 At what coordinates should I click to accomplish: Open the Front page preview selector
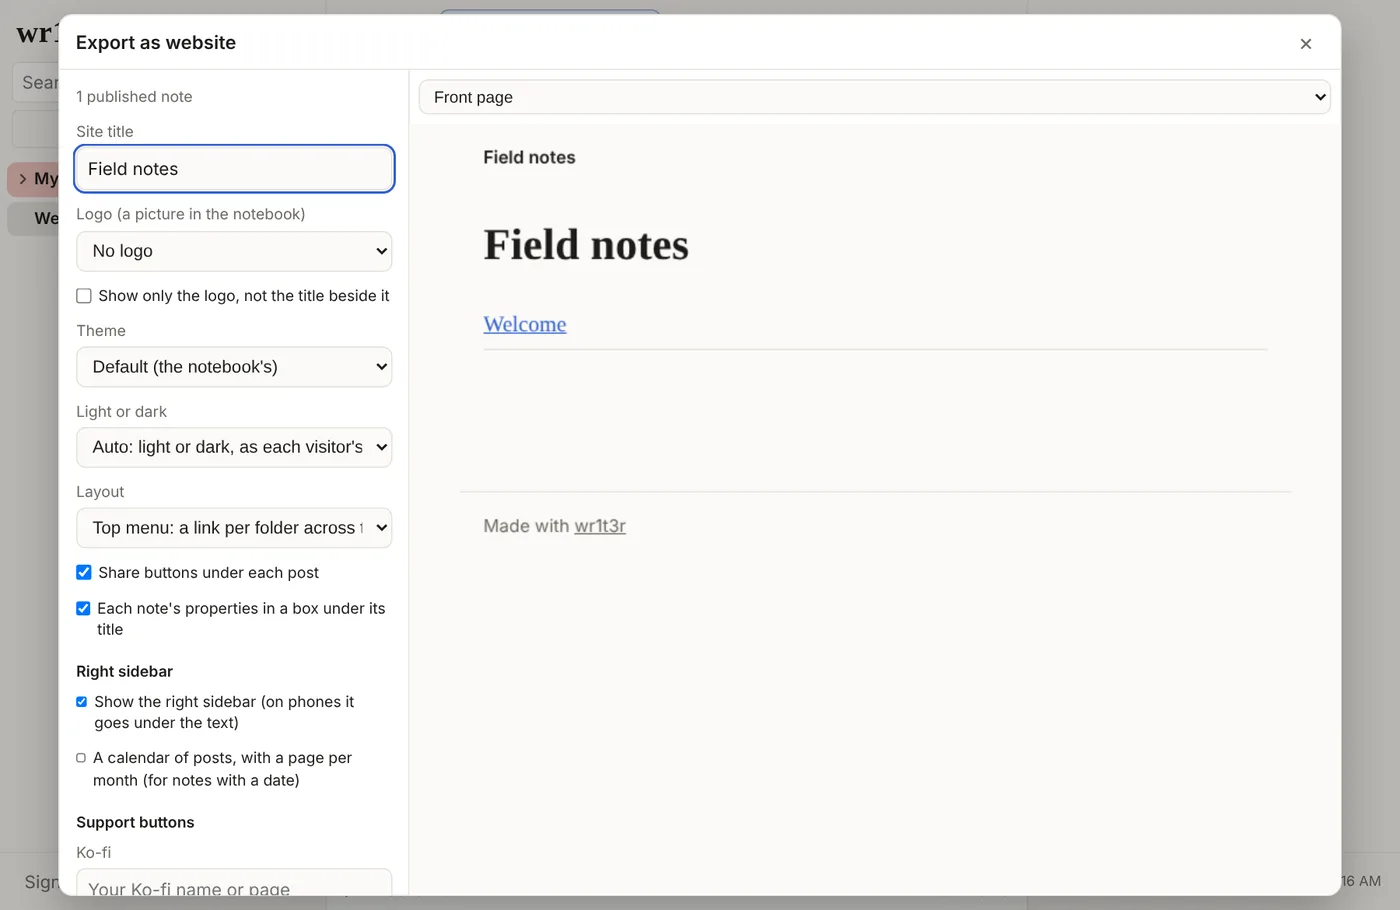(875, 97)
